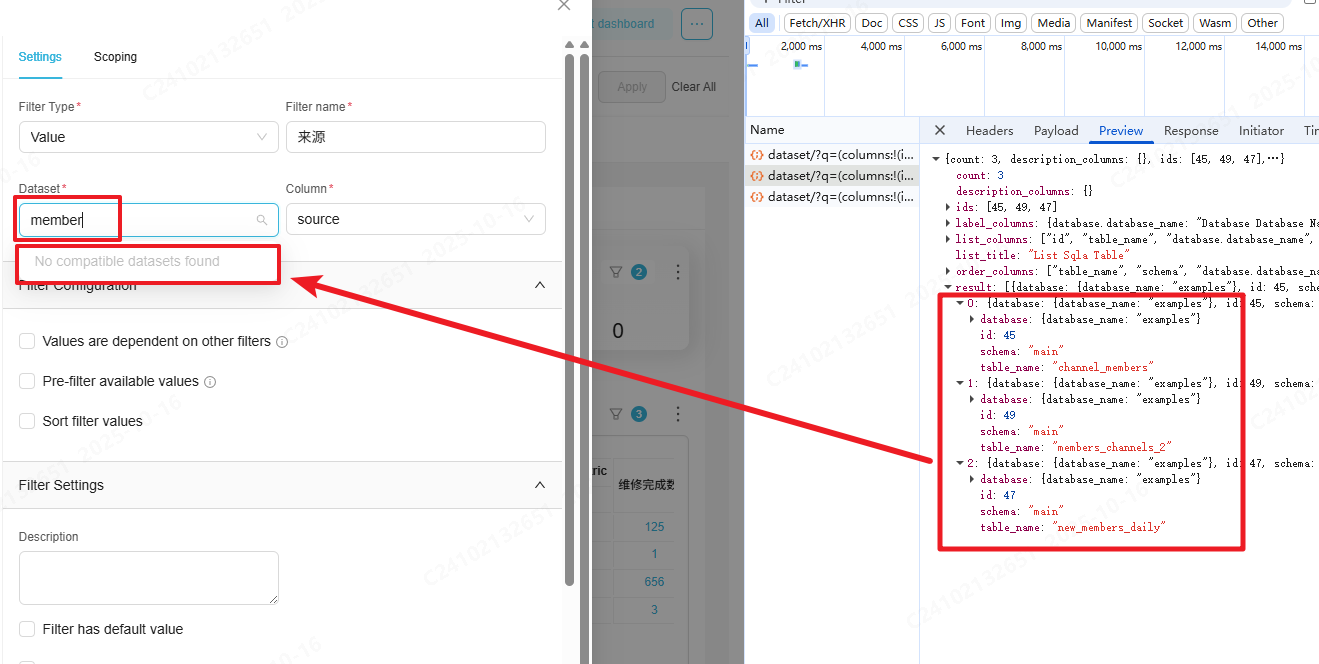Open the Filter Type dropdown showing Value
The height and width of the screenshot is (664, 1319).
tap(148, 137)
